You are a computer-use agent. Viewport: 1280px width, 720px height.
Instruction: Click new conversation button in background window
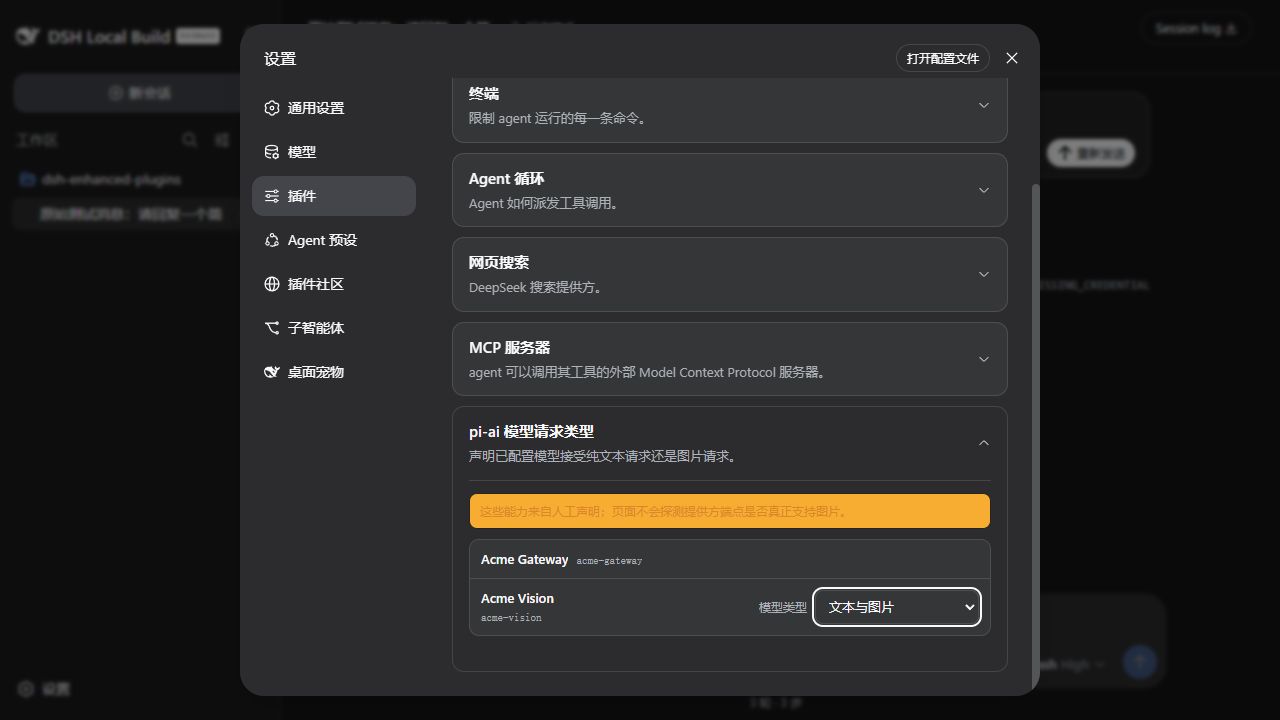coord(140,93)
